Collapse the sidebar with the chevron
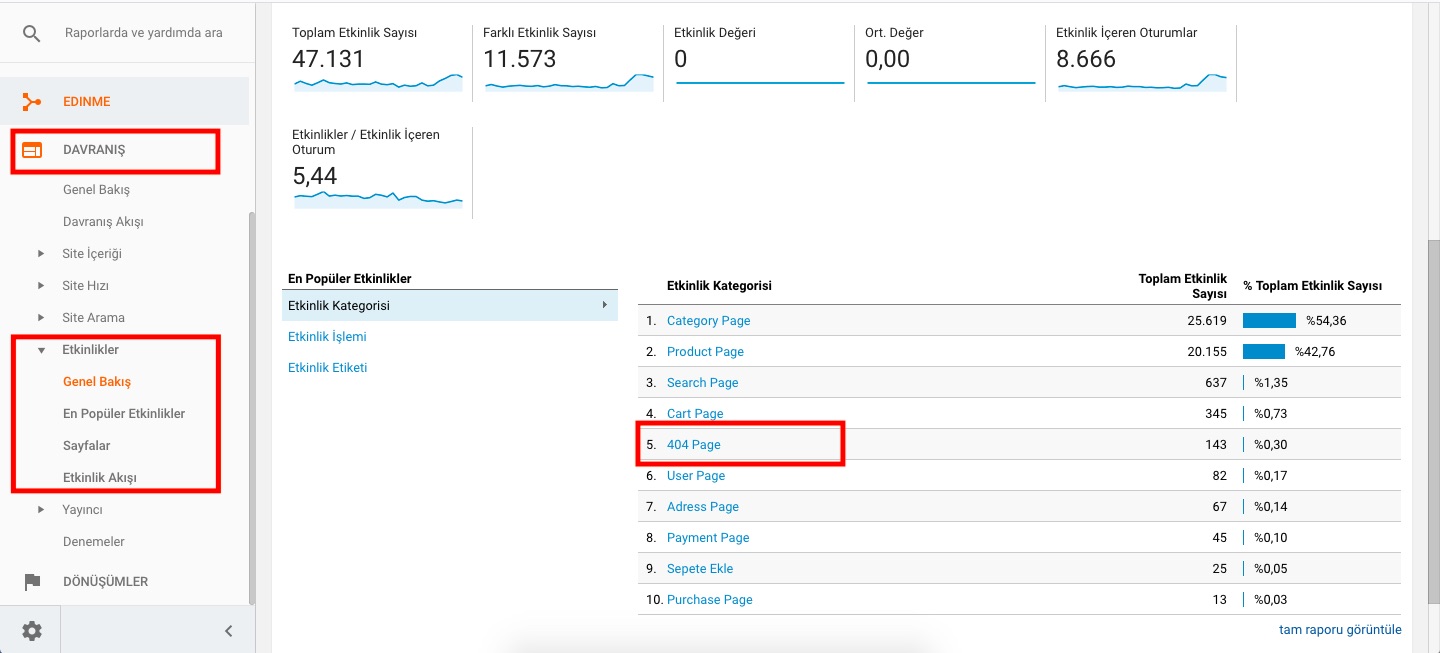The width and height of the screenshot is (1440, 653). point(228,630)
